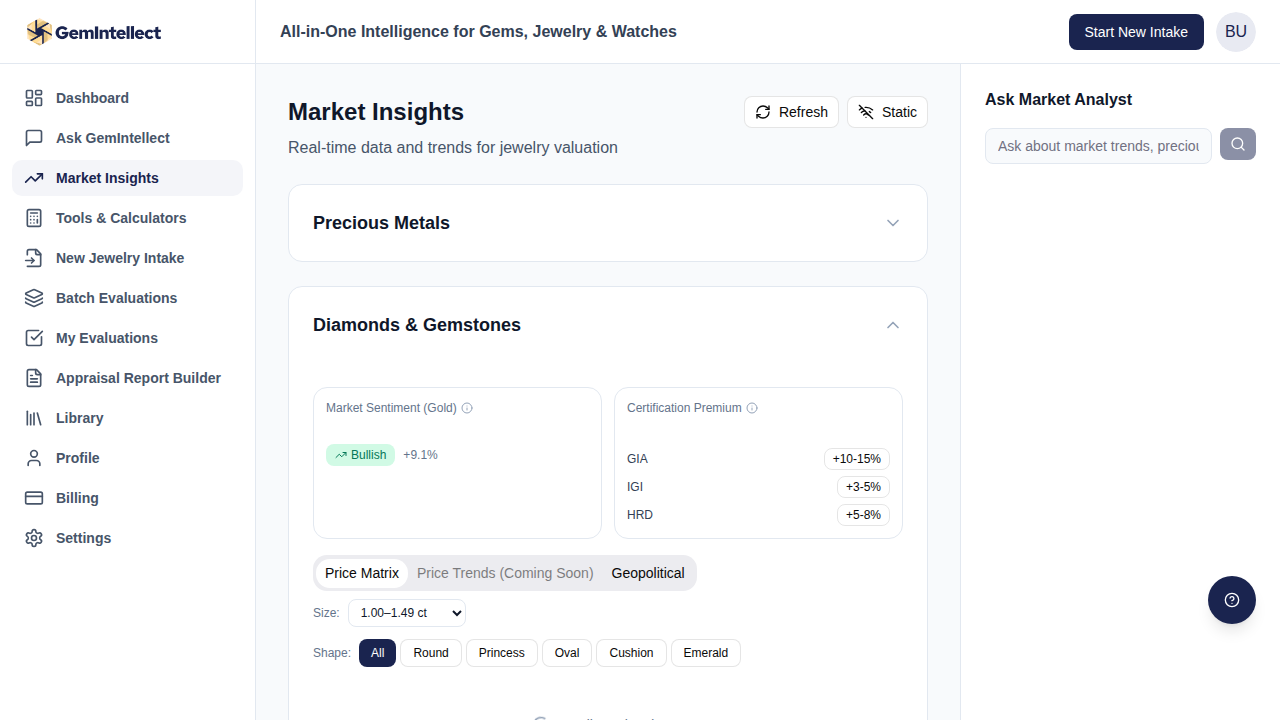Toggle the Static data mode button
1280x720 pixels.
tap(887, 112)
